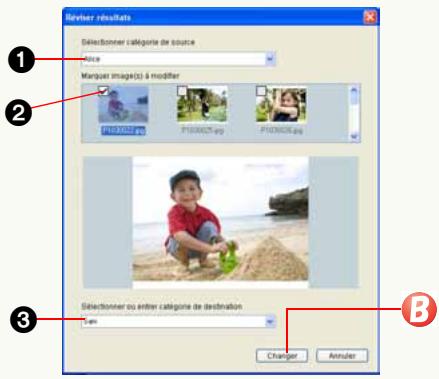Select the garden path thumbnail image
Screen dimensions: 439x379
coord(202,104)
